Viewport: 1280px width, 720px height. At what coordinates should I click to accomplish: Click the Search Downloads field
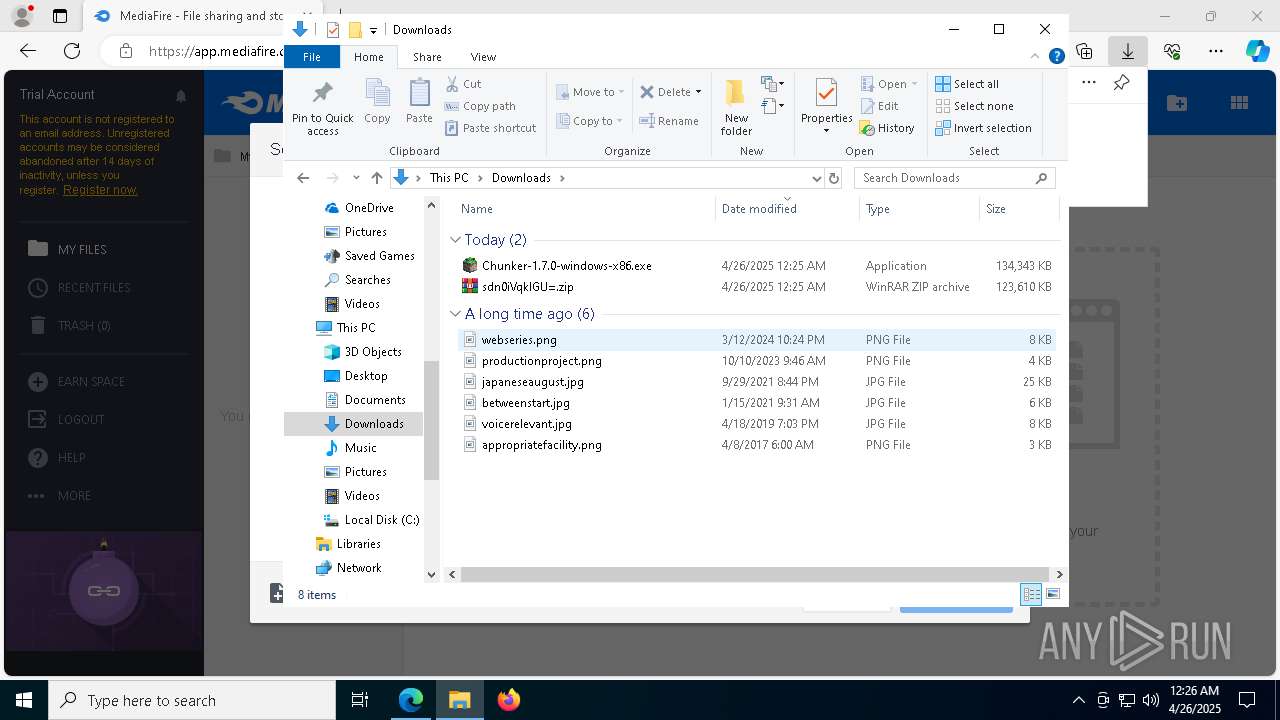[954, 178]
